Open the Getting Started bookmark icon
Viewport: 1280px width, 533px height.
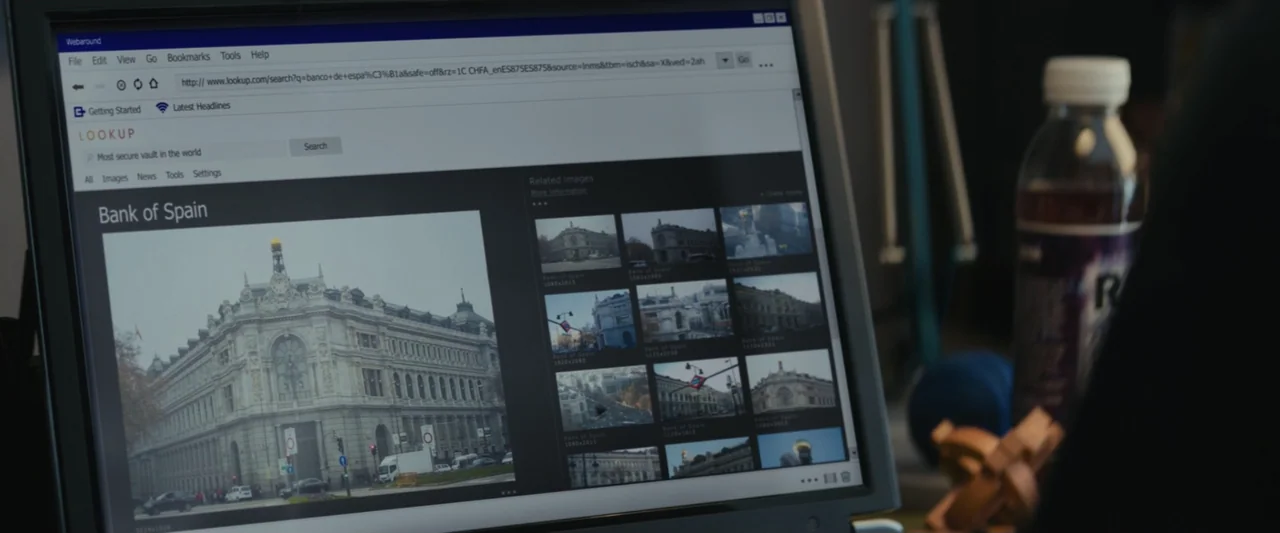80,111
